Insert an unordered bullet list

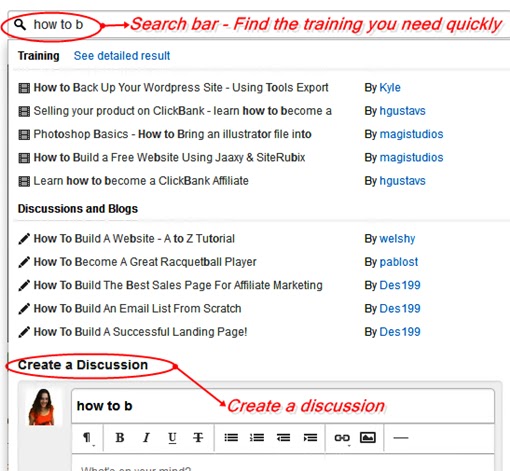coord(231,438)
